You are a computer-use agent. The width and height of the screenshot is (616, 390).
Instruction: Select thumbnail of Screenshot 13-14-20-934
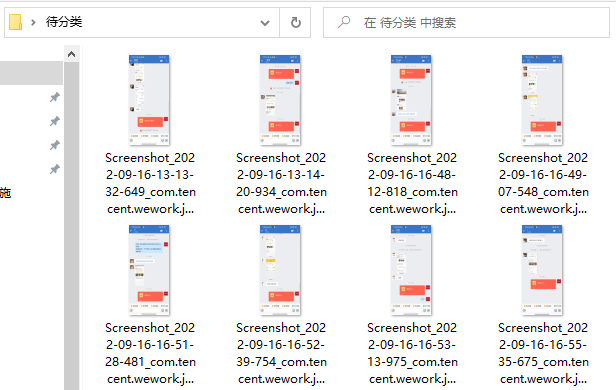tap(280, 100)
